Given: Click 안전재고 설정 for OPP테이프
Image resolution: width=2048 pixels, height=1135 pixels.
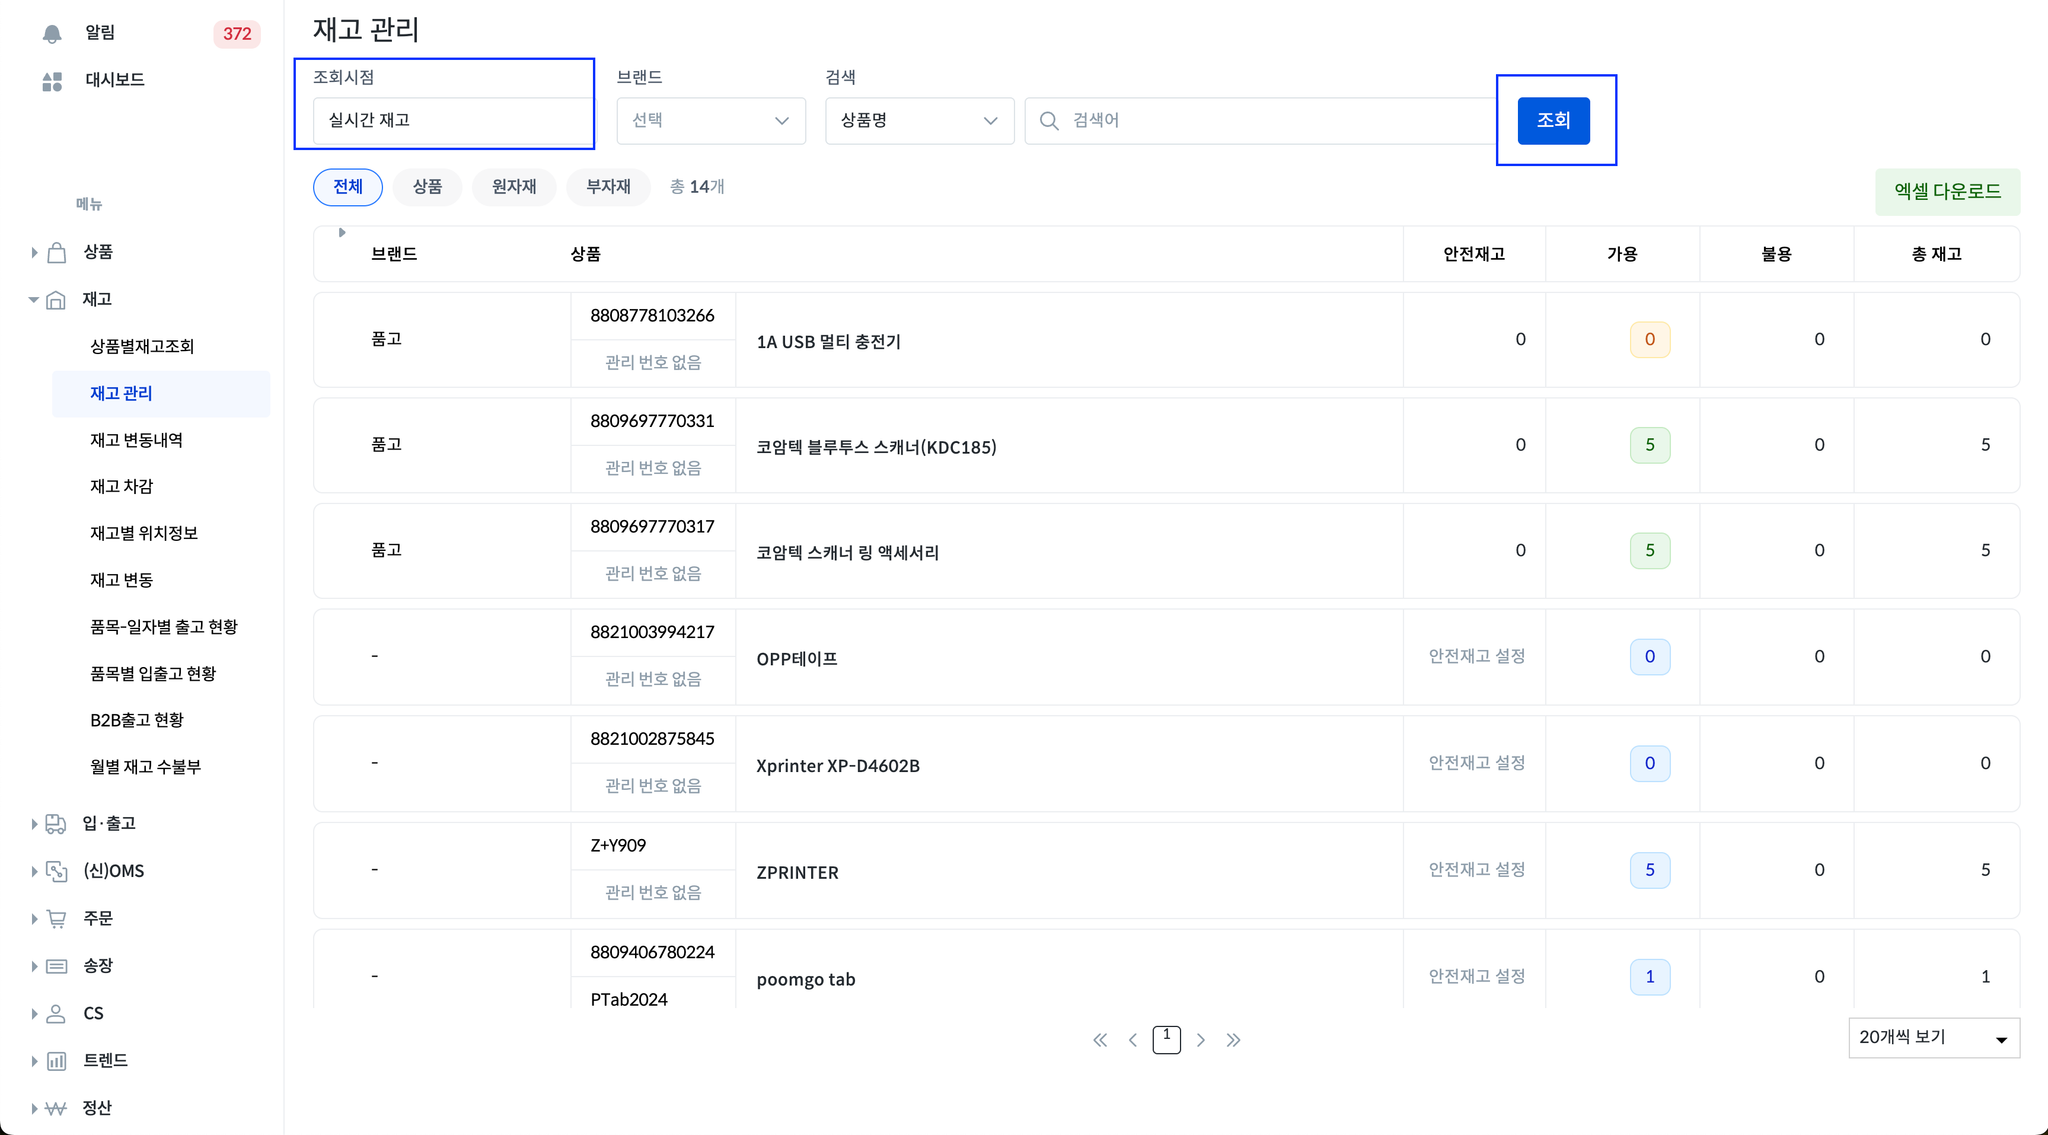Looking at the screenshot, I should pyautogui.click(x=1476, y=657).
